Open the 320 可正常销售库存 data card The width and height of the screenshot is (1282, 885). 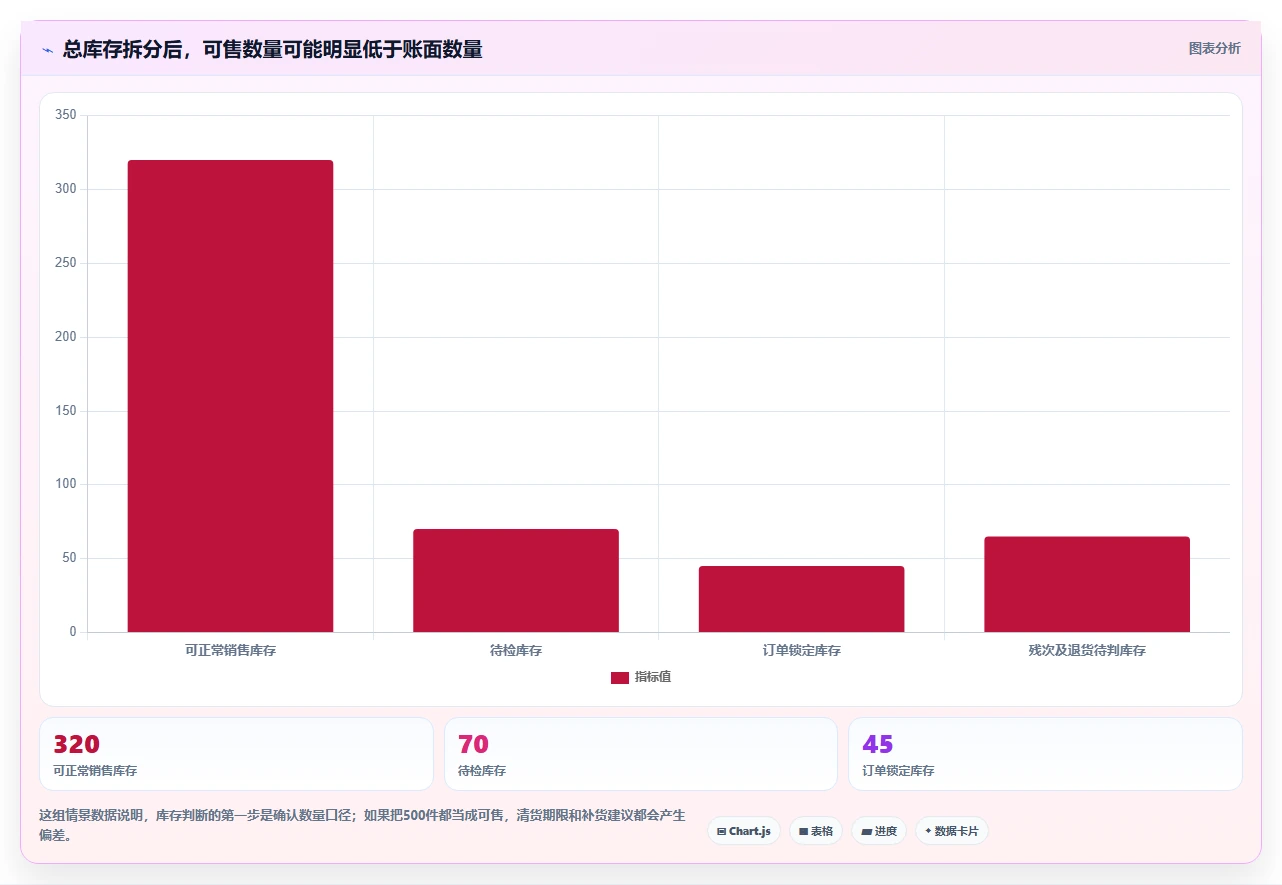(236, 754)
